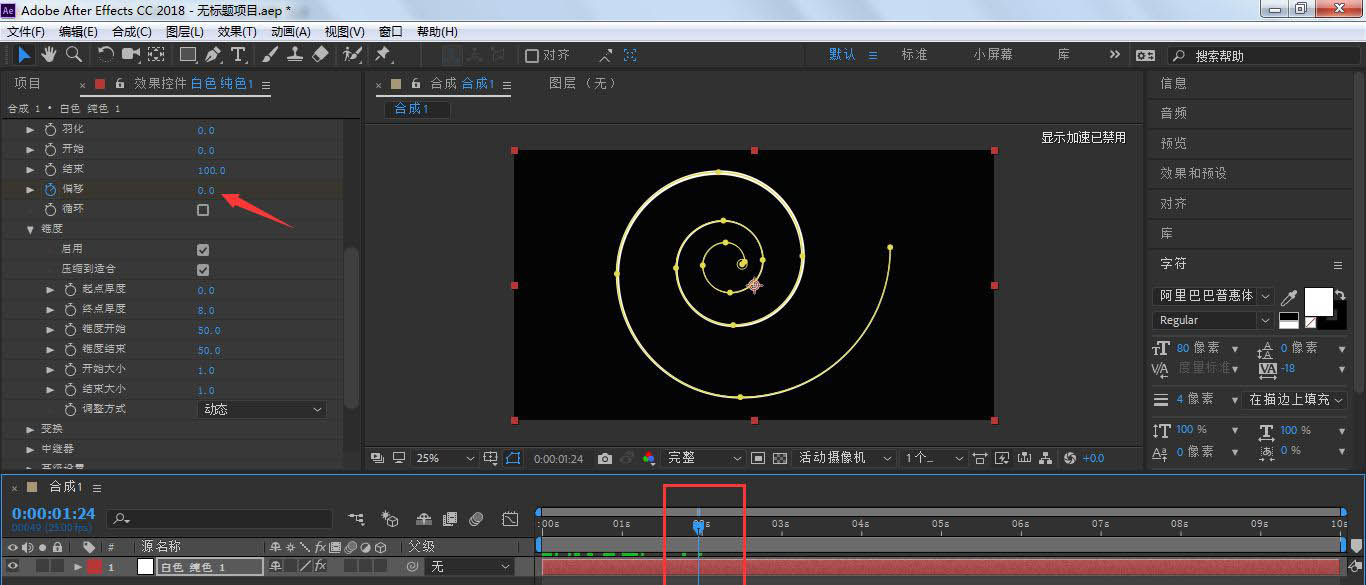Select the Eraser tool
Image resolution: width=1366 pixels, height=585 pixels.
[320, 55]
